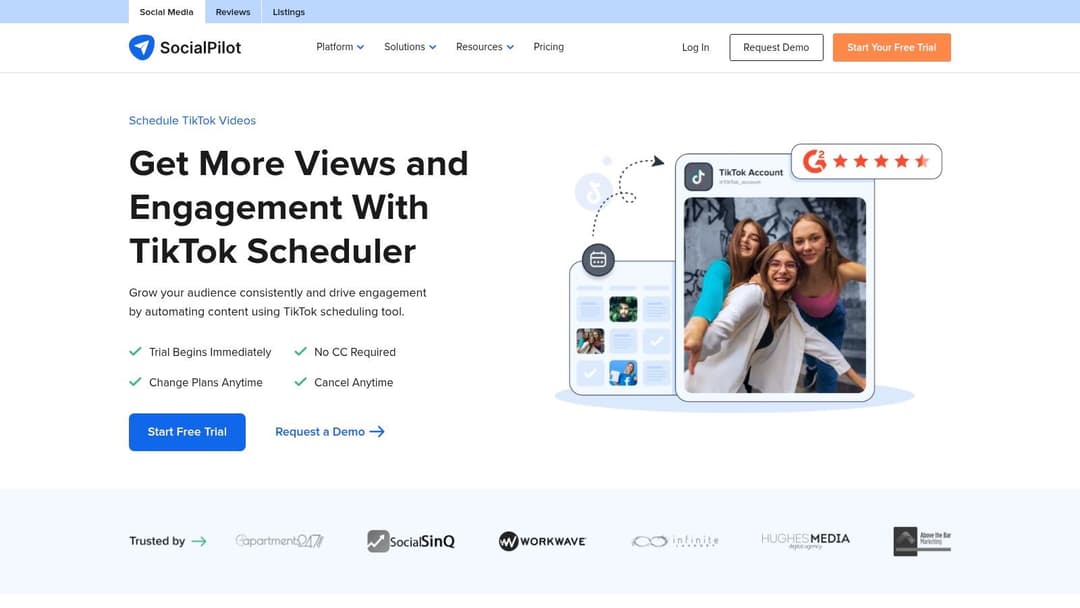Click the bearded man thumbnail in calendar grid

tap(623, 309)
